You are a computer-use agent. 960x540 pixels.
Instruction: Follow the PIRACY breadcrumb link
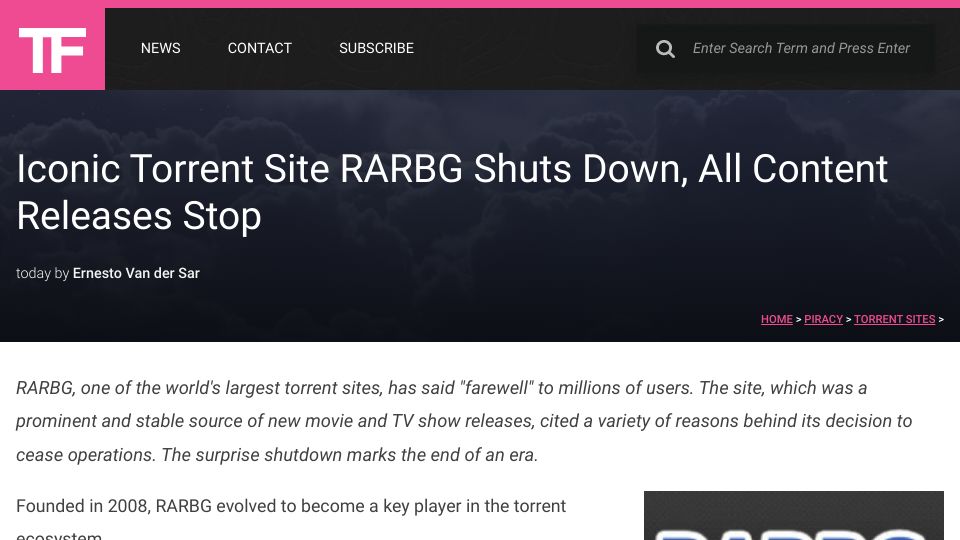click(x=823, y=319)
